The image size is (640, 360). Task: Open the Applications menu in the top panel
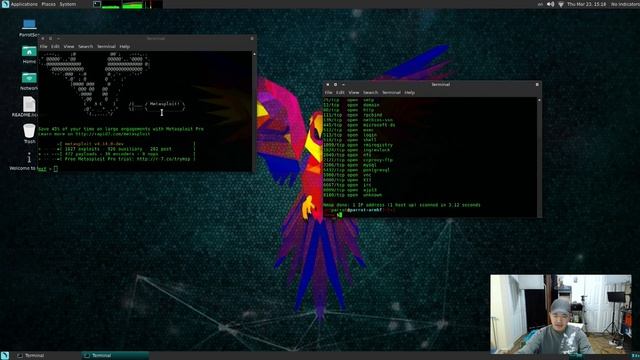(x=24, y=4)
